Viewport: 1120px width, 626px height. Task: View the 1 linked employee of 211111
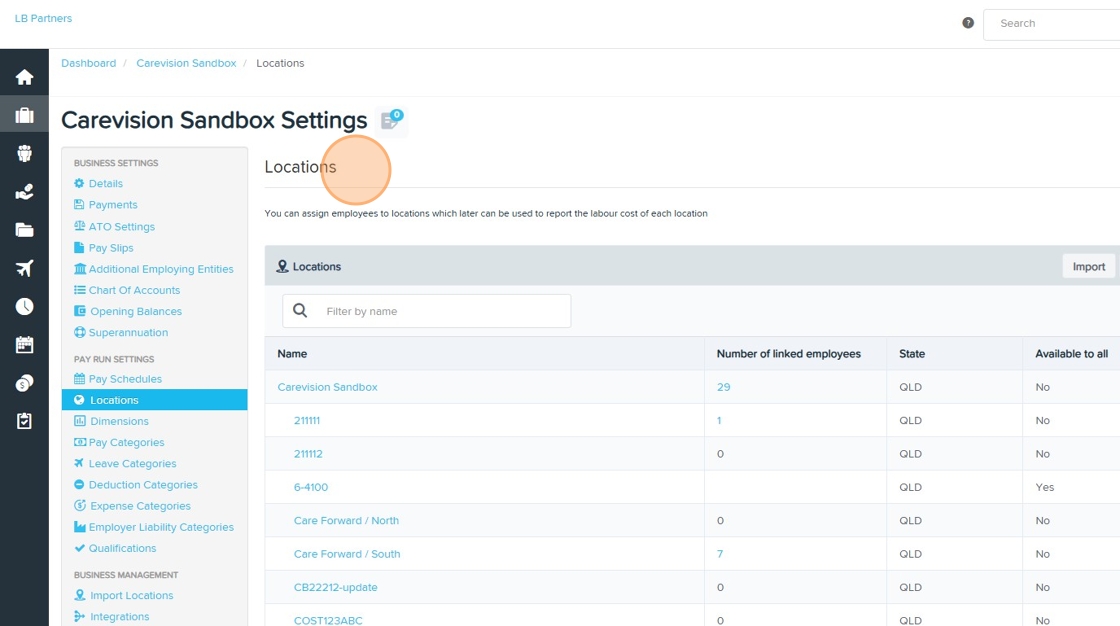coord(719,420)
